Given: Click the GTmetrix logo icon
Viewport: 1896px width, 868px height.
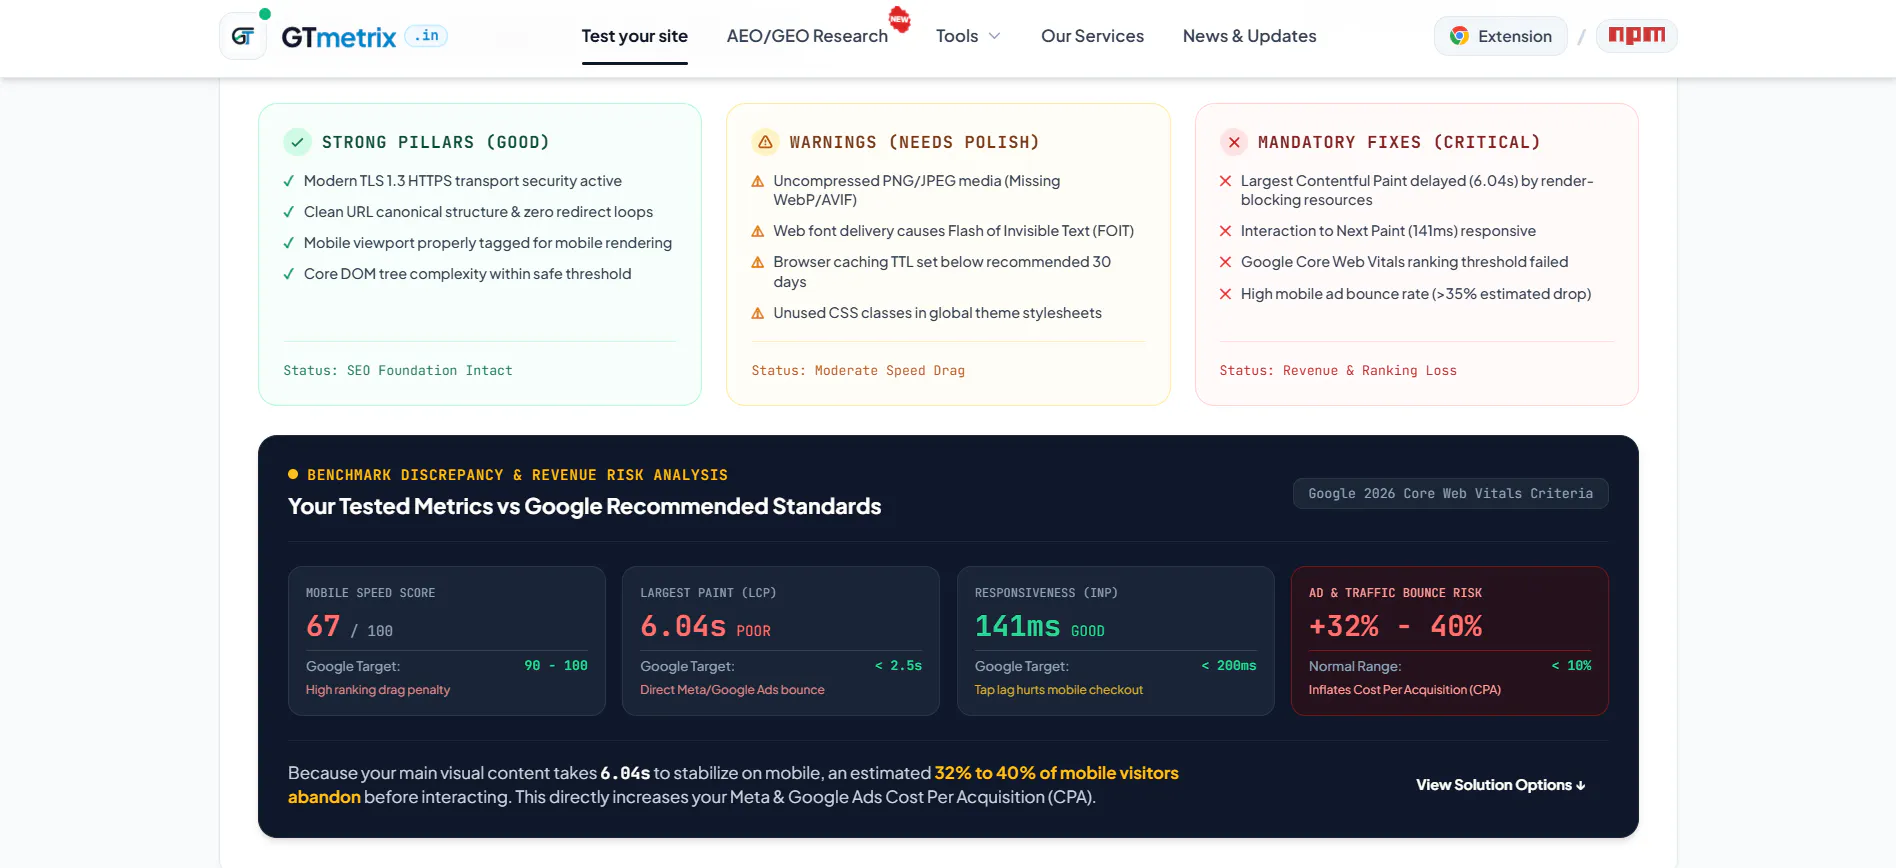Looking at the screenshot, I should (243, 36).
